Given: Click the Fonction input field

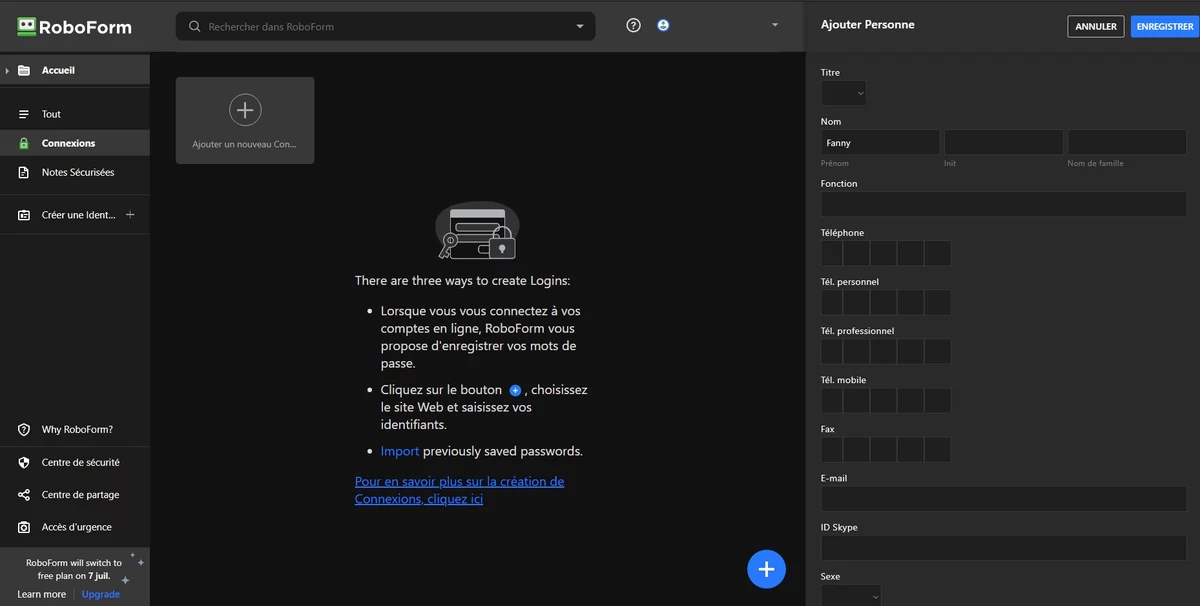Looking at the screenshot, I should click(1004, 204).
